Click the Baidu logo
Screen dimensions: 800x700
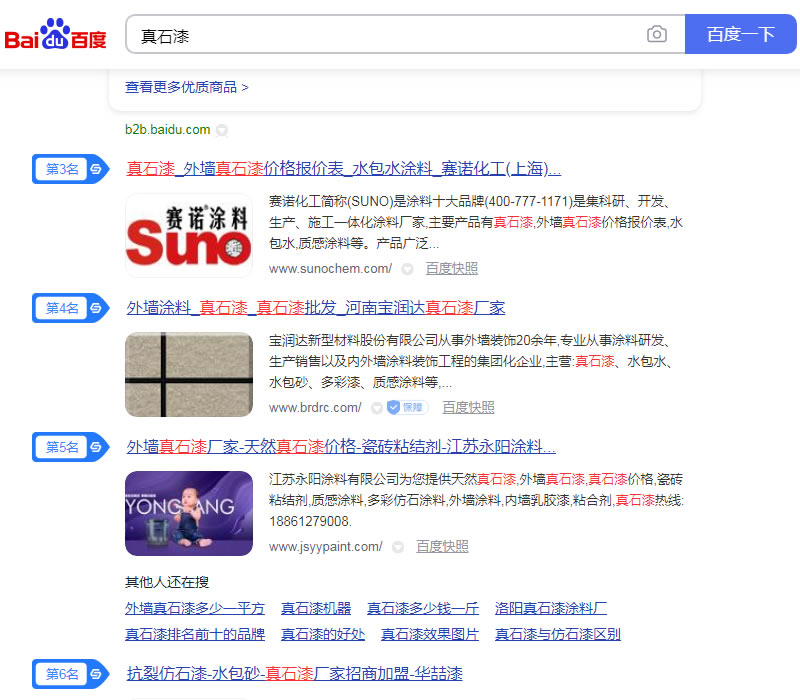[55, 35]
